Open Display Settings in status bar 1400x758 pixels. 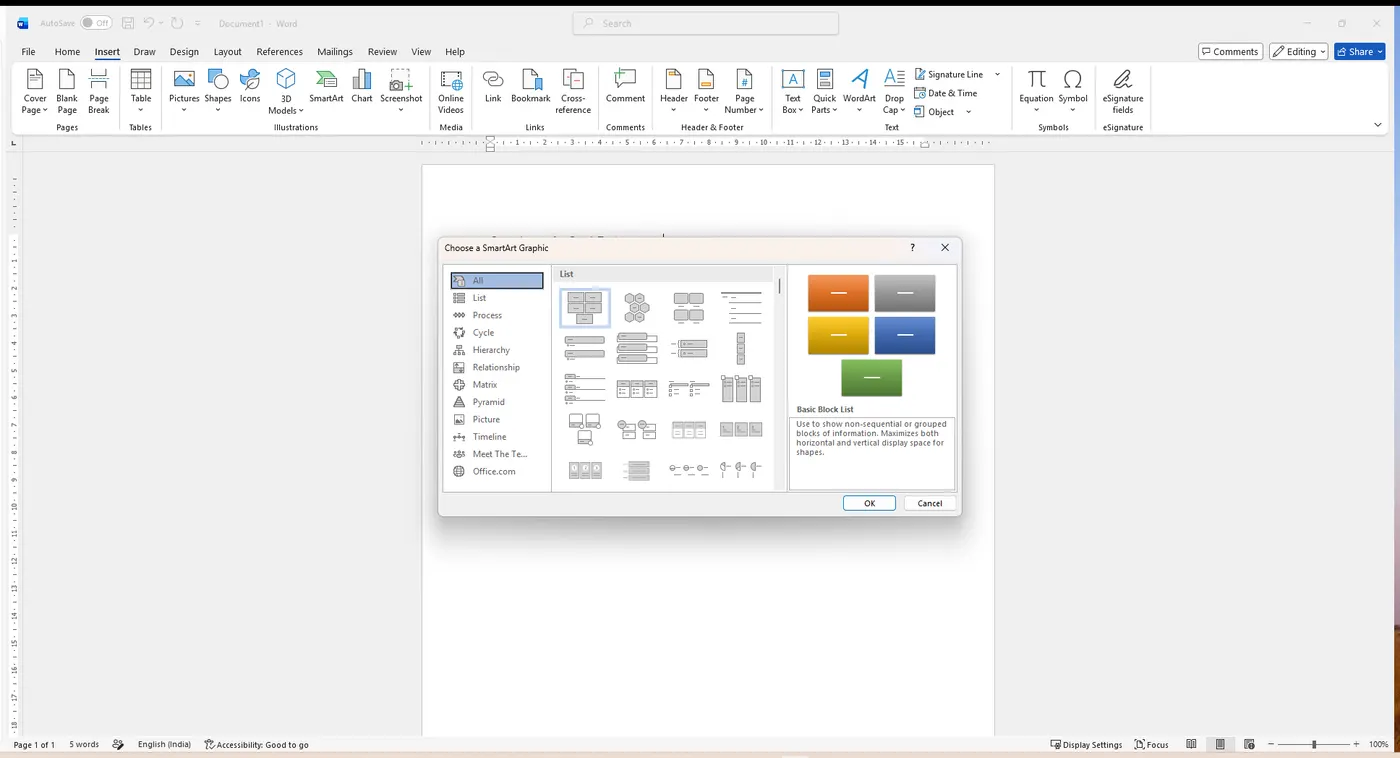tap(1086, 744)
